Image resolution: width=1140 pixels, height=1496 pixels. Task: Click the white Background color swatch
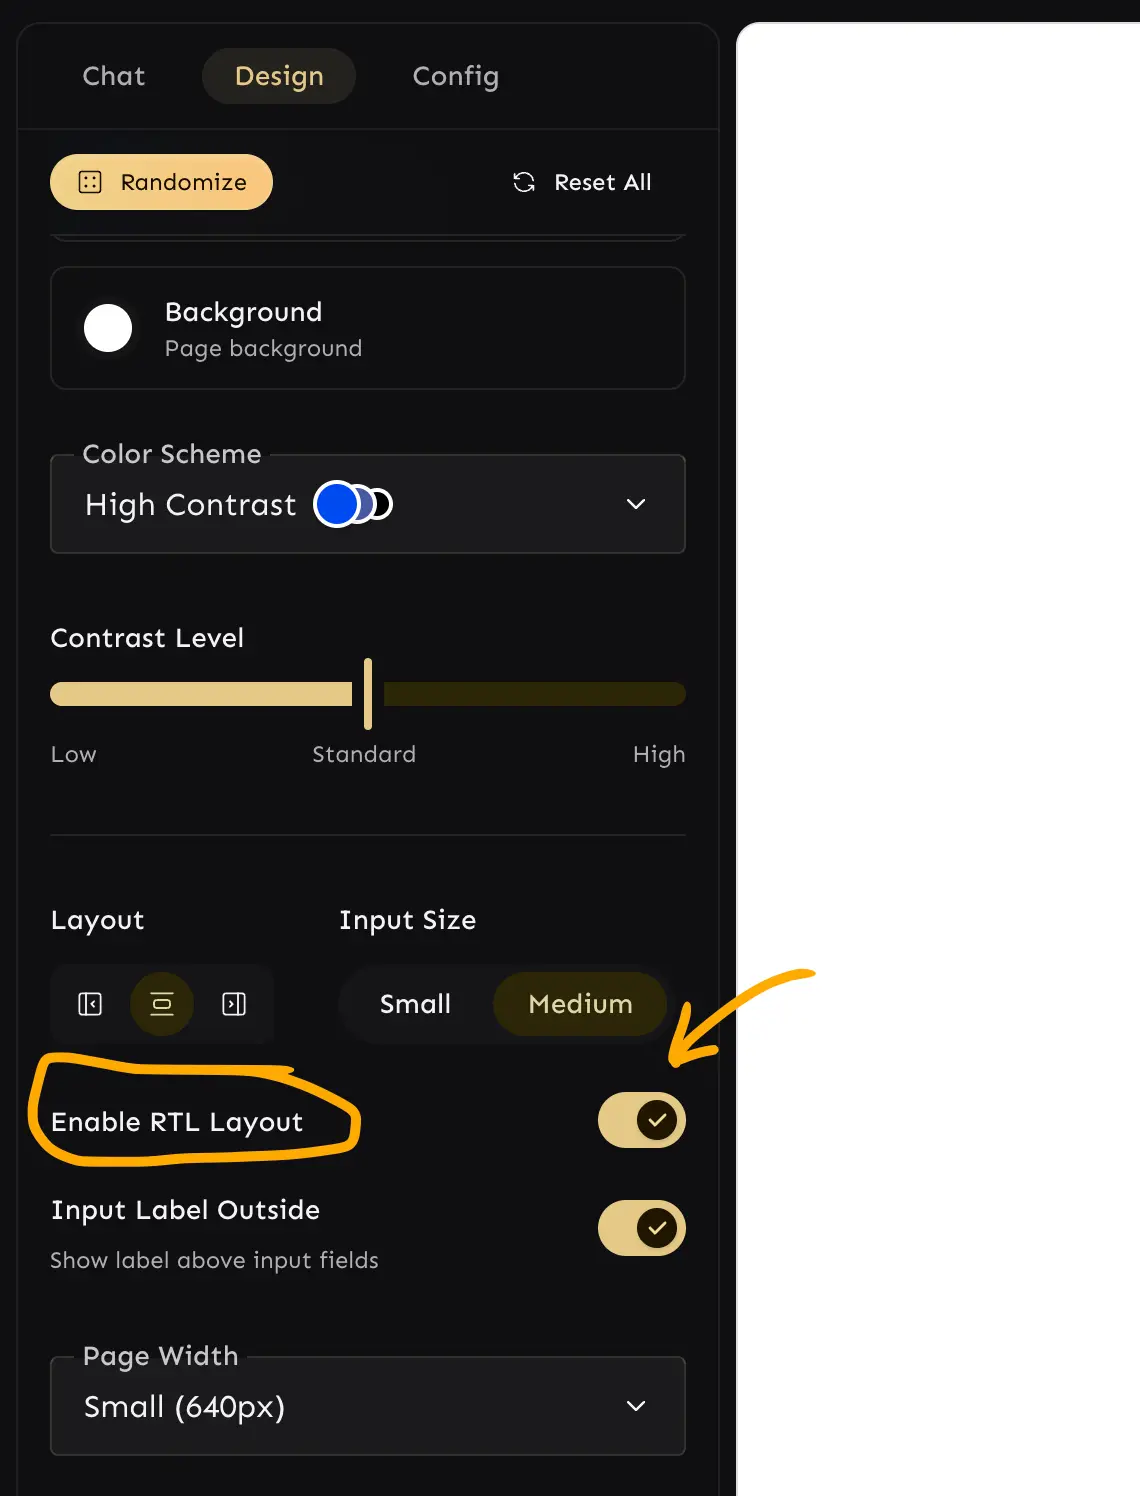pos(108,328)
